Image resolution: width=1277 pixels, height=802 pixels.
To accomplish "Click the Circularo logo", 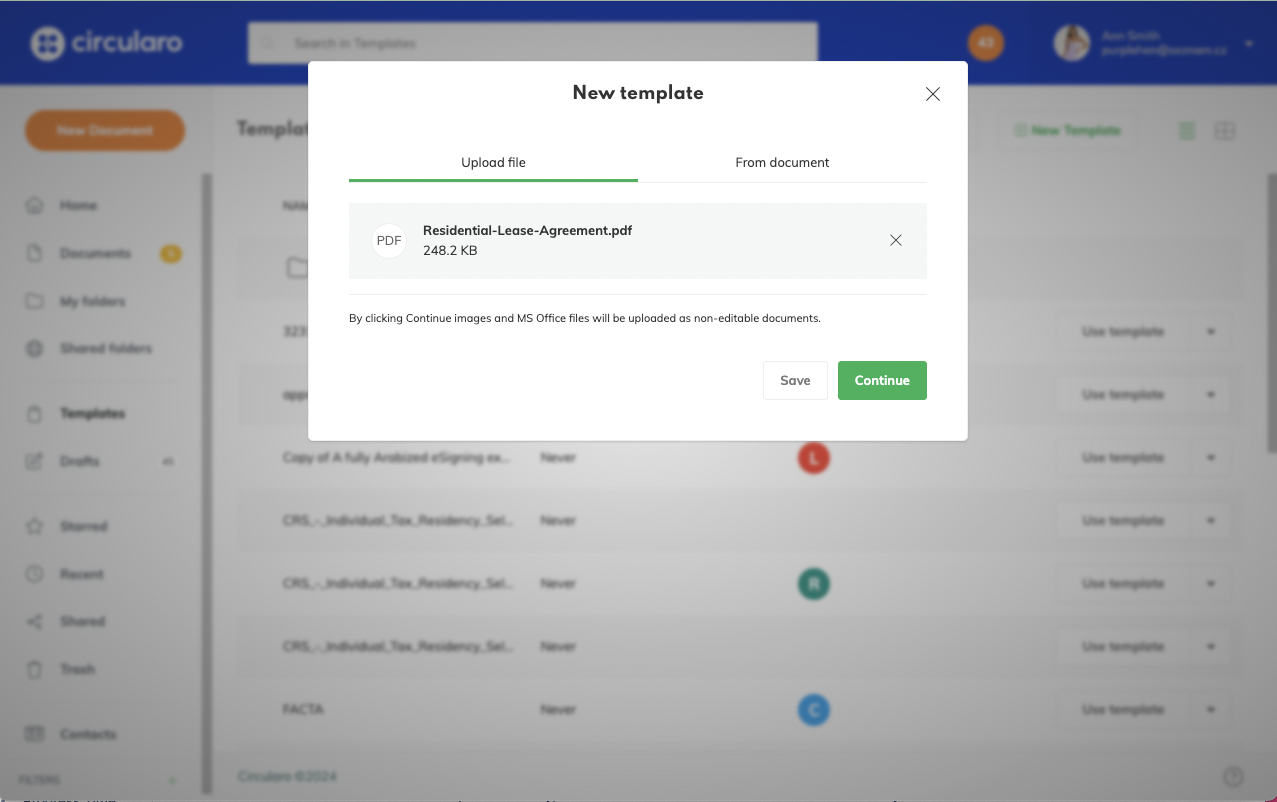I will [x=106, y=43].
